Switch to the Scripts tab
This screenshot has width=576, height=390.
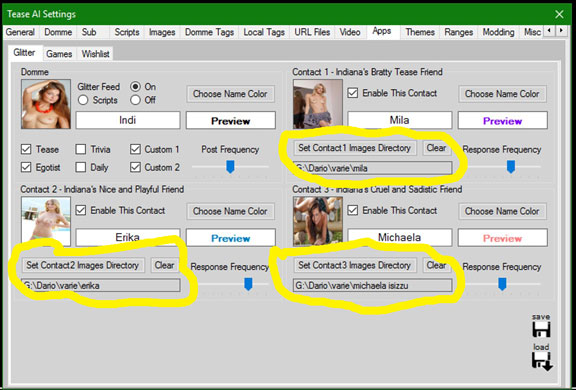coord(127,32)
